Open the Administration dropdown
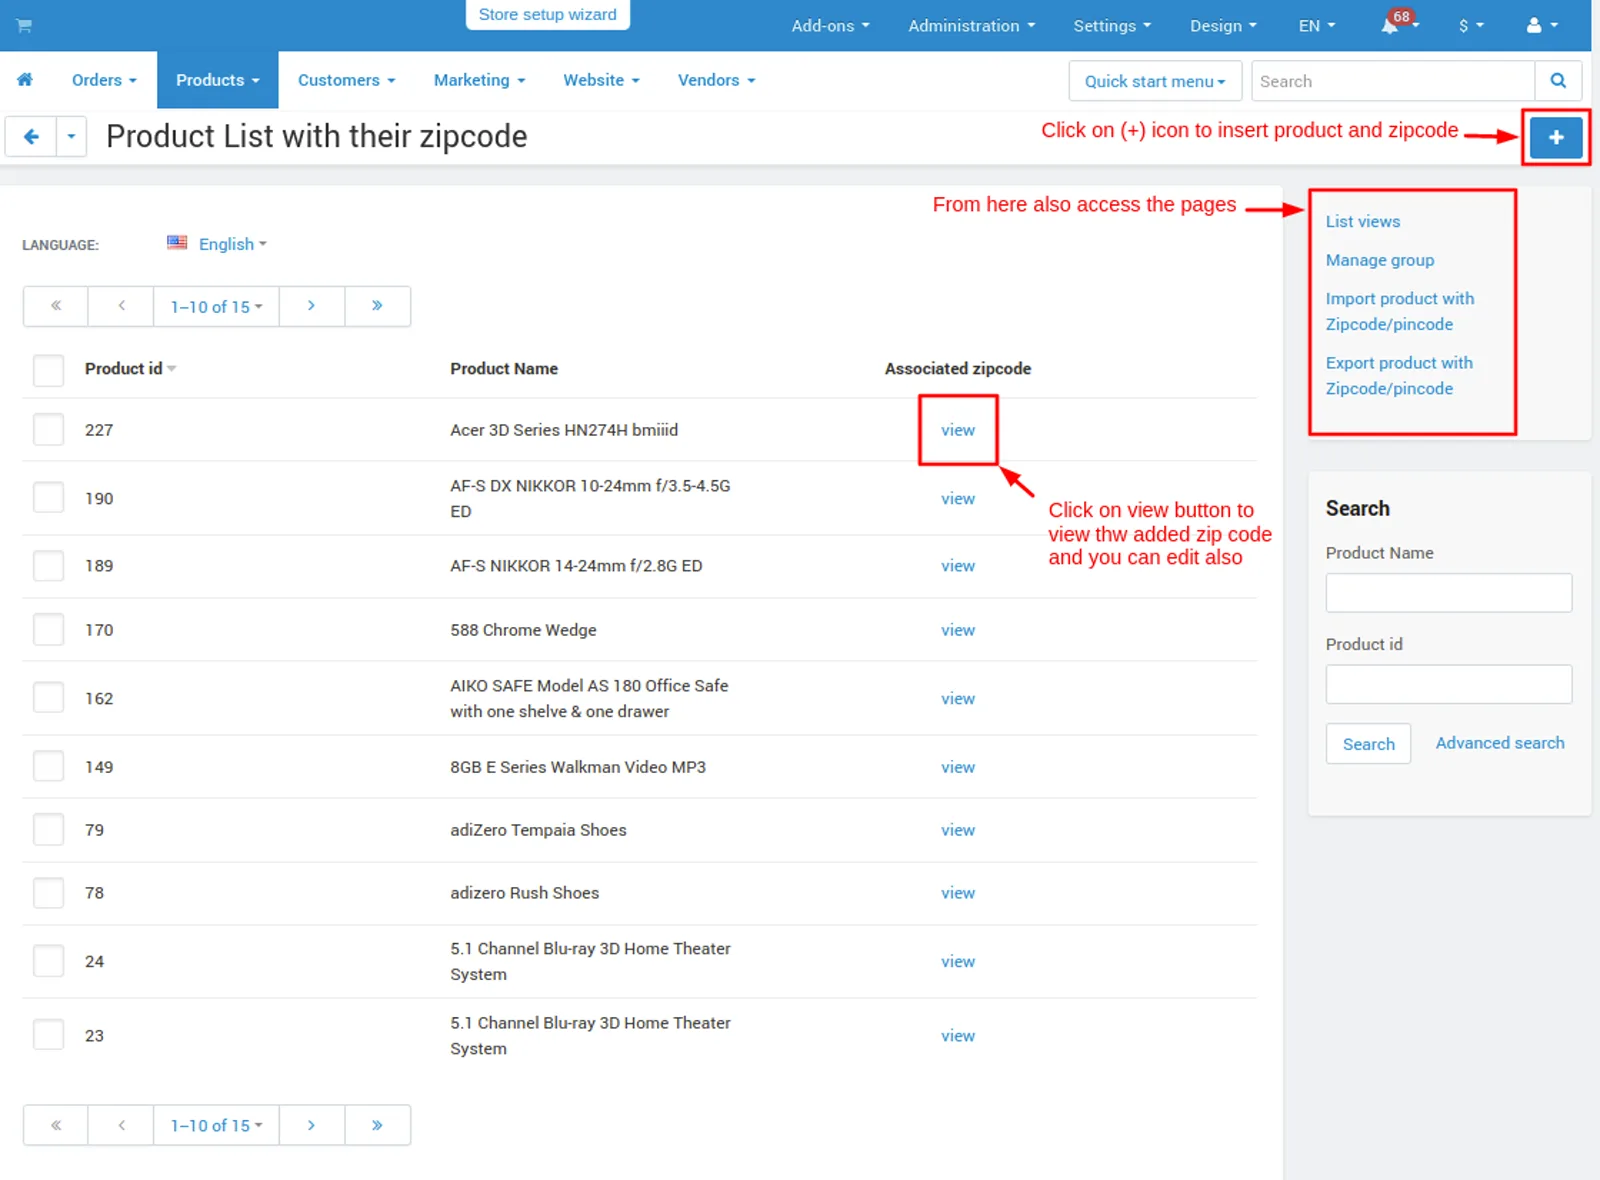 [971, 26]
